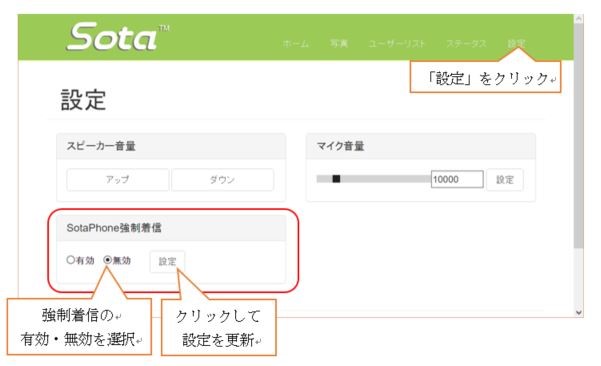Click the vertical scrollbar thumb
The height and width of the screenshot is (366, 601).
pyautogui.click(x=579, y=135)
